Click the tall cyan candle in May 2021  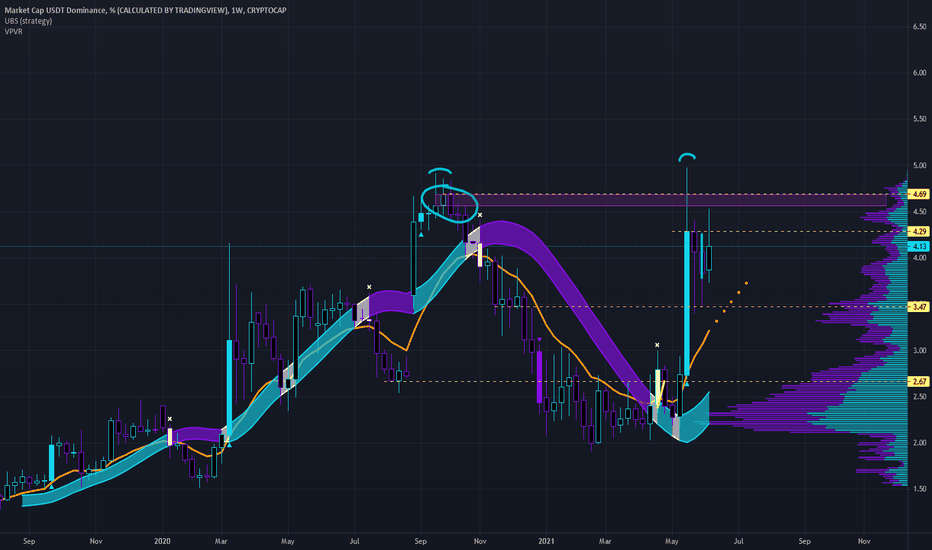click(687, 303)
